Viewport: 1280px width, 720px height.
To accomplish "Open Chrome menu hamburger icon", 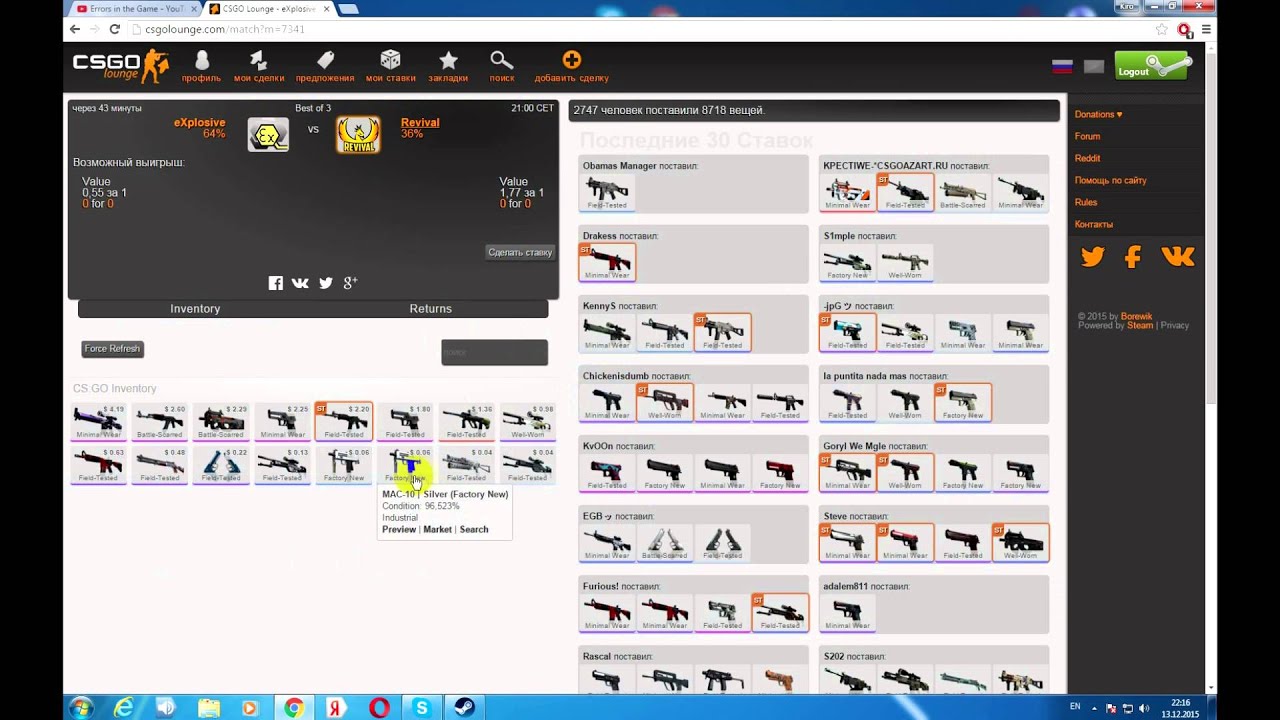I will tap(1207, 30).
